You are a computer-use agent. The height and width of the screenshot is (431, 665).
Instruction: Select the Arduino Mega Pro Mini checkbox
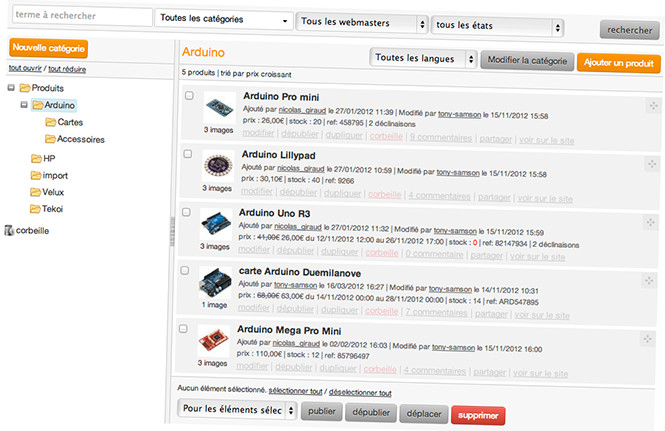pyautogui.click(x=182, y=329)
